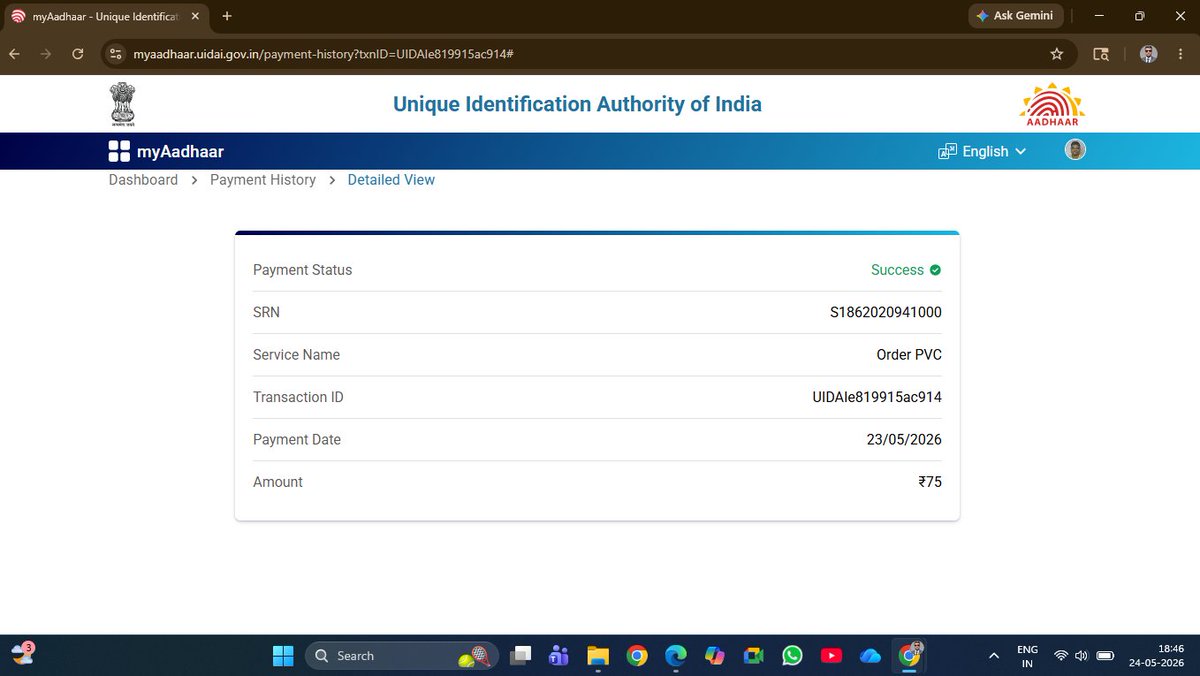Click the amount ₹75 value
1200x676 pixels.
(930, 482)
